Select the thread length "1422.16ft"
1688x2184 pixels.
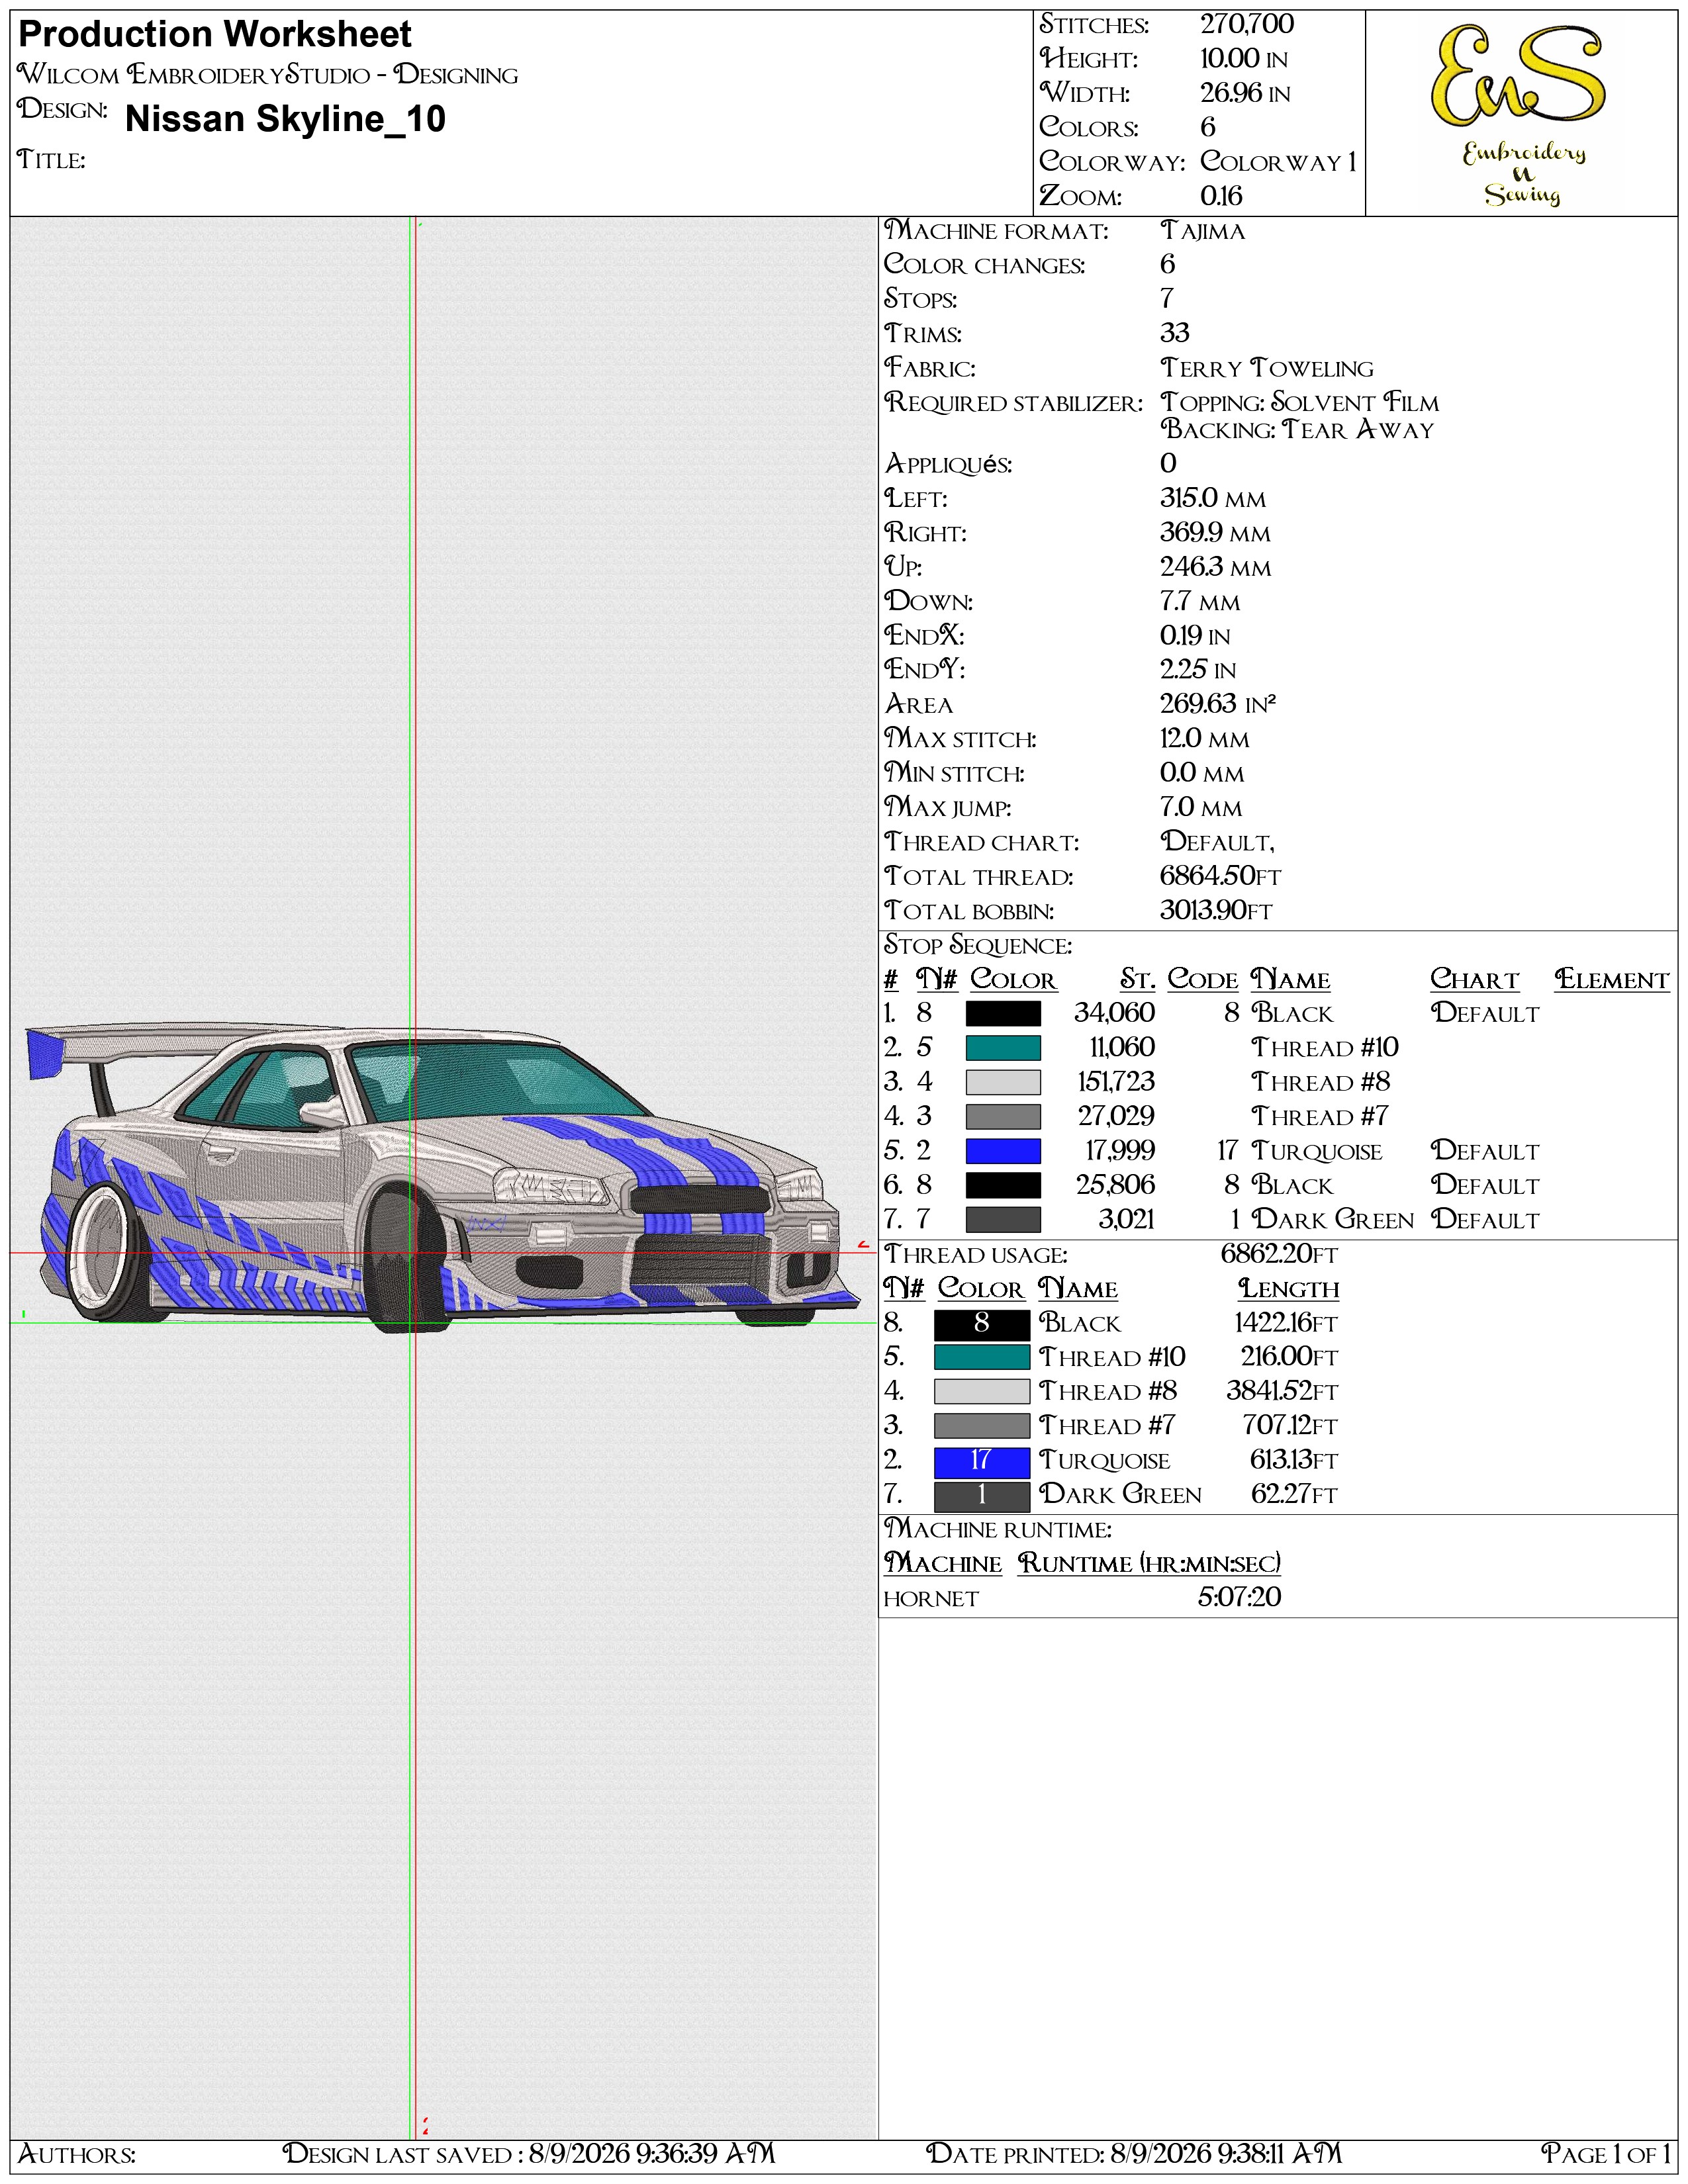coord(1286,1324)
